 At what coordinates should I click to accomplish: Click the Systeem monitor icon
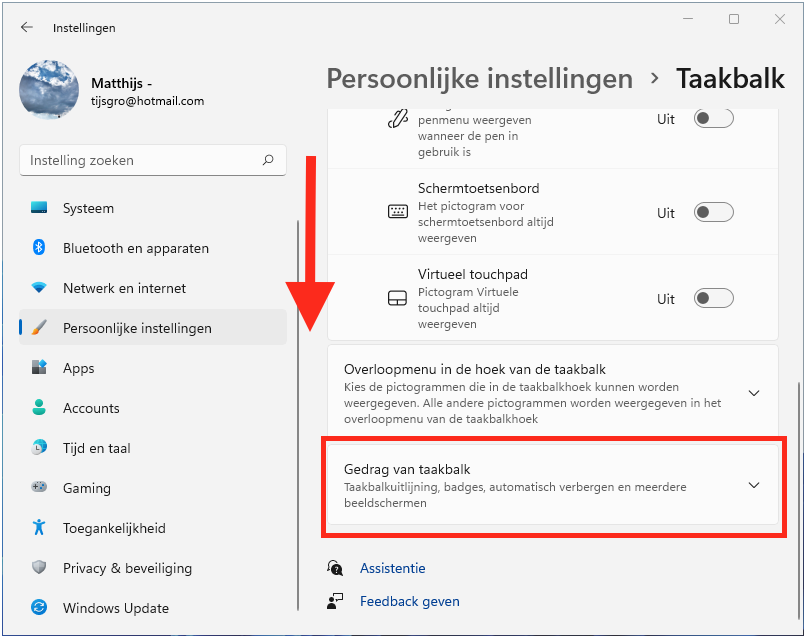(x=39, y=208)
